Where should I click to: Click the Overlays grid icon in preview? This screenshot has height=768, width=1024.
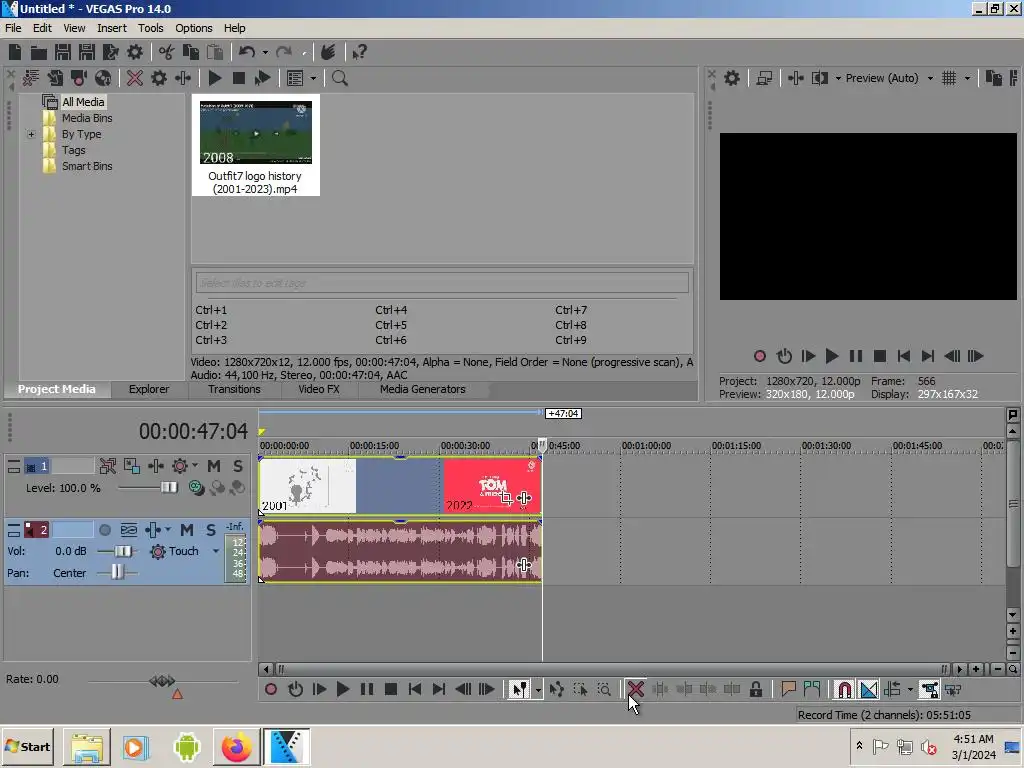pos(949,78)
